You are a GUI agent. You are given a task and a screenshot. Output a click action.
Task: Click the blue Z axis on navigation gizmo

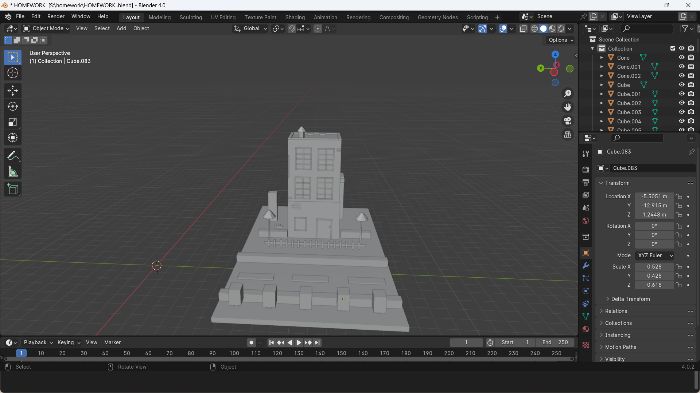[555, 54]
